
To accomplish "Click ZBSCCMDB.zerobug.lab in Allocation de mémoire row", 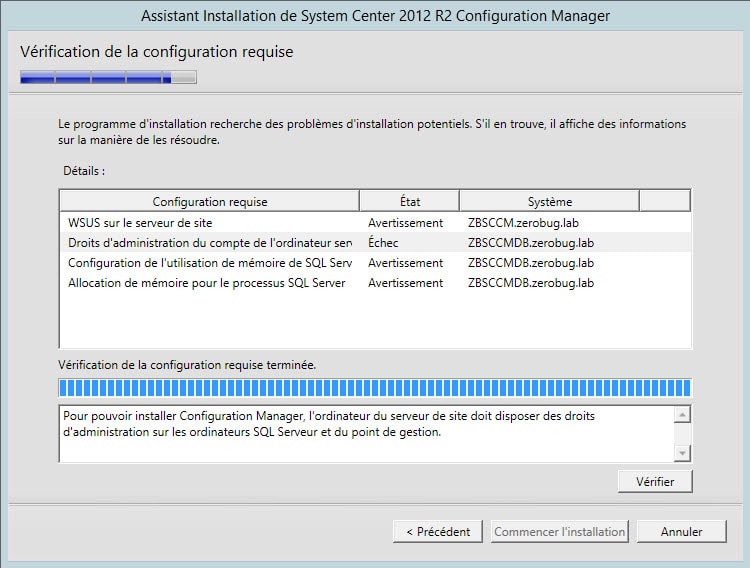I will point(531,283).
